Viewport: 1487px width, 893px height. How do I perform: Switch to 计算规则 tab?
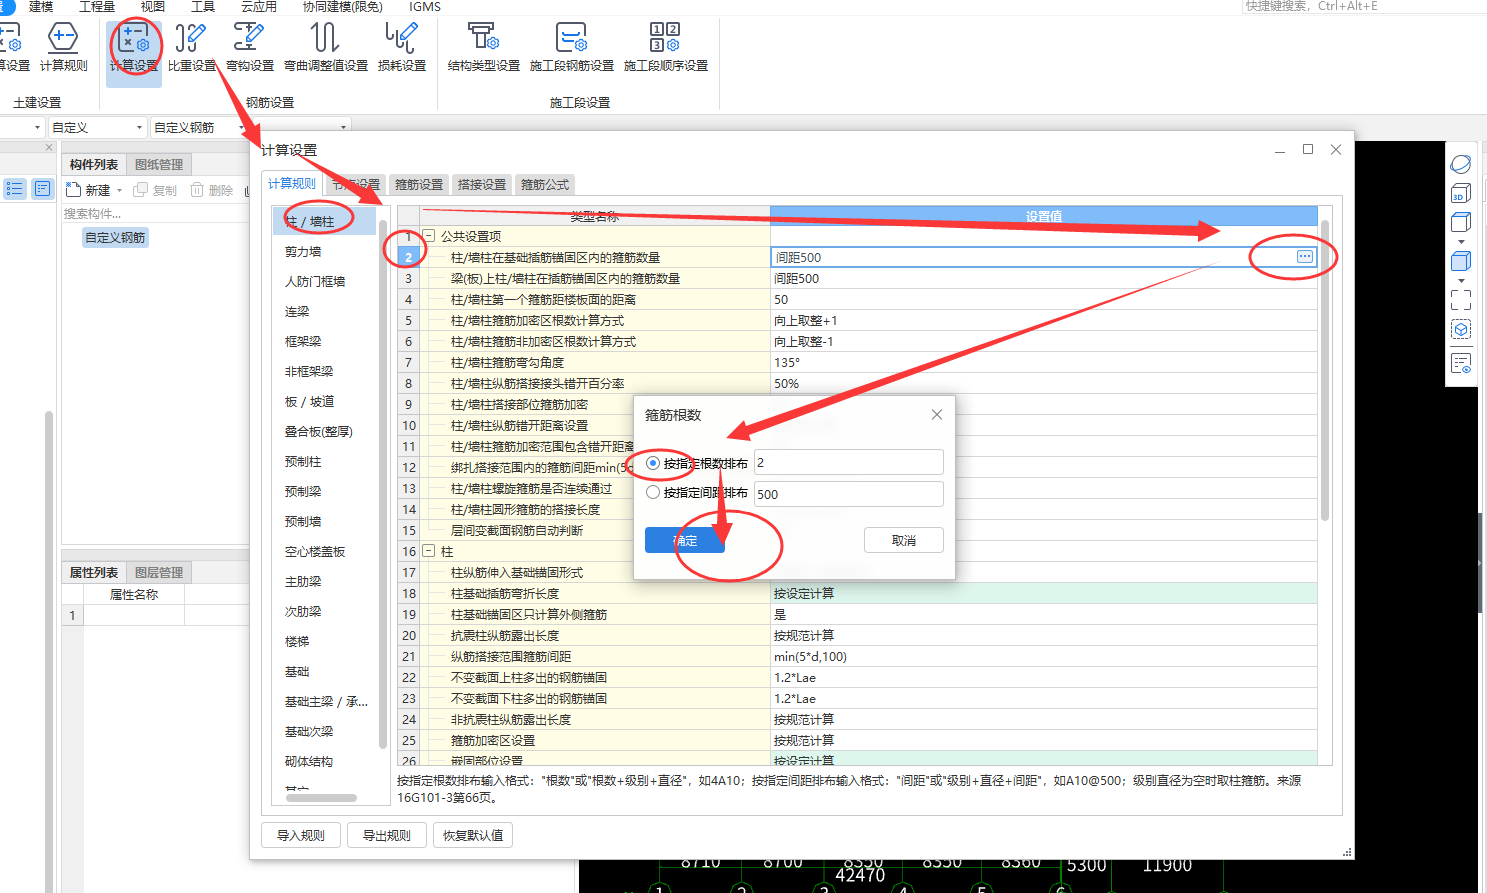292,184
